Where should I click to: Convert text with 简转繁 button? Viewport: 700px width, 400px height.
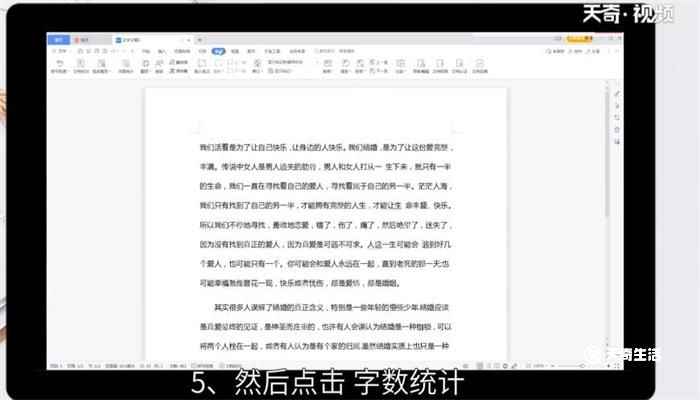point(179,71)
